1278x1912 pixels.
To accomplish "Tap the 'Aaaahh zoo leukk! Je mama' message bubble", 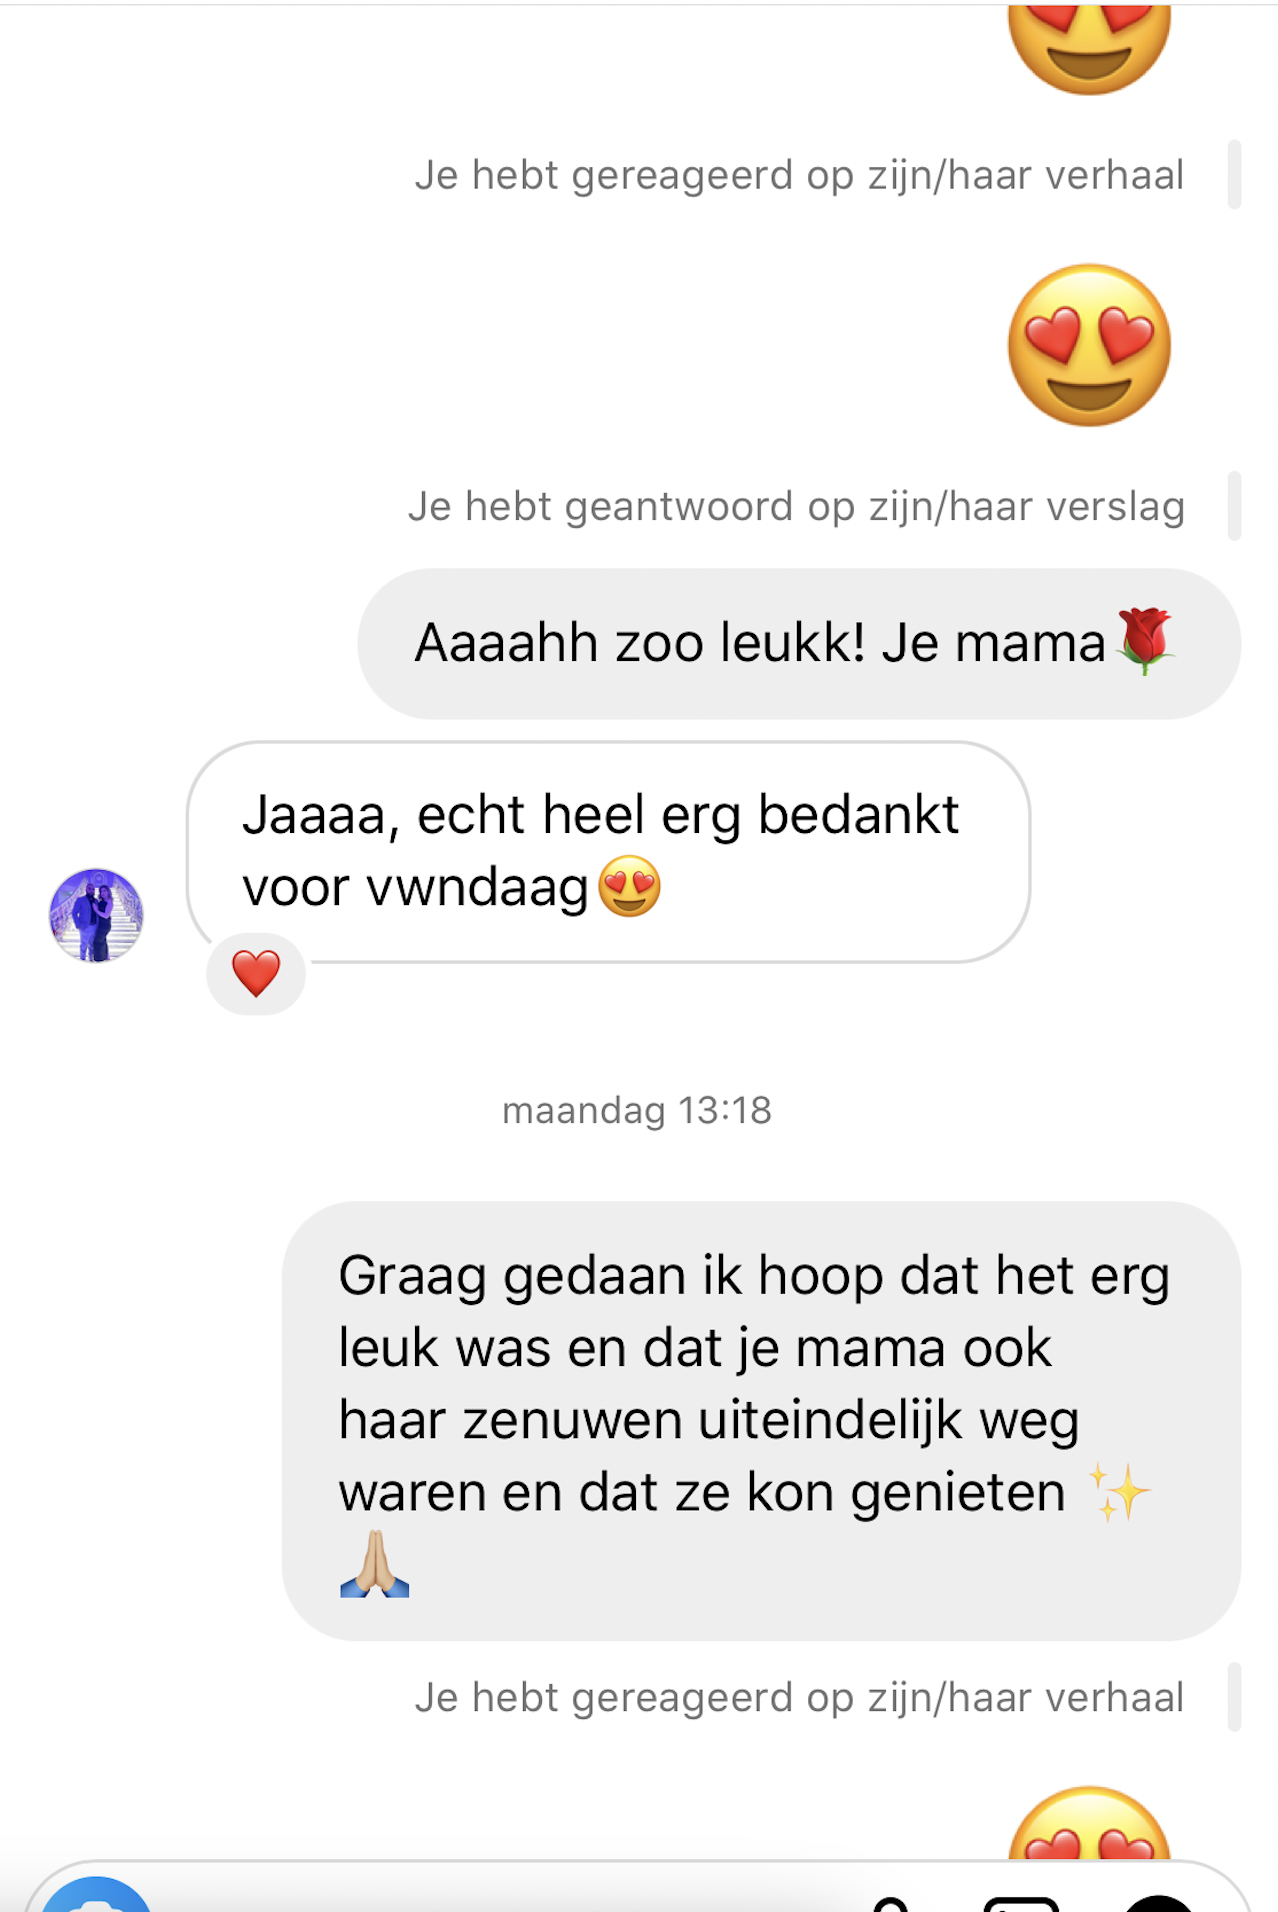I will [x=799, y=643].
